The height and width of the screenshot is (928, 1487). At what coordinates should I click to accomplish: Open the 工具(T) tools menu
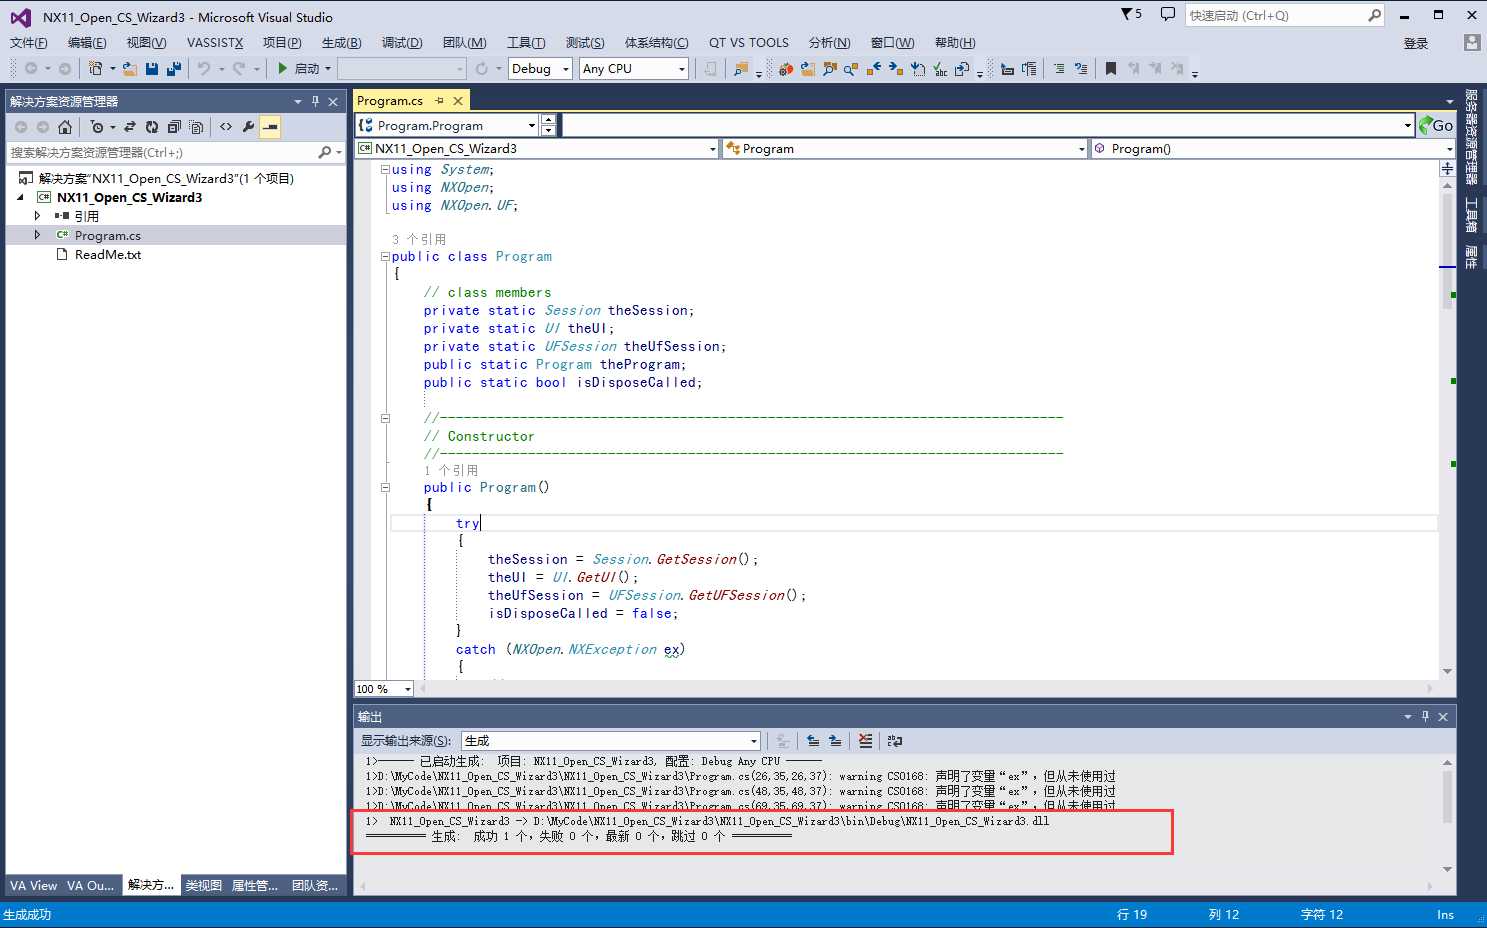click(526, 42)
